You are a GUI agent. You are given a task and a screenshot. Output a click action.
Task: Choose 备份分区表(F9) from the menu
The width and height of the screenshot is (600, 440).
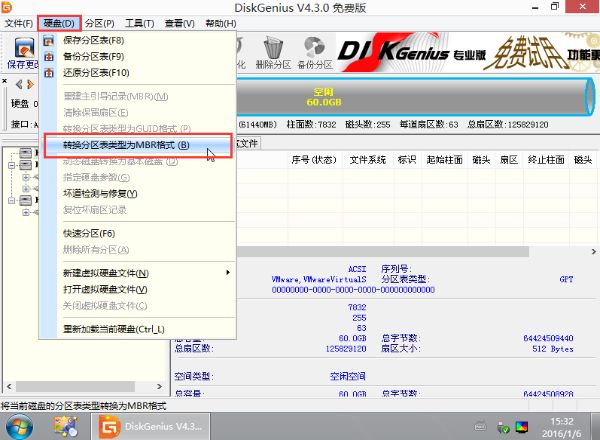(x=138, y=56)
